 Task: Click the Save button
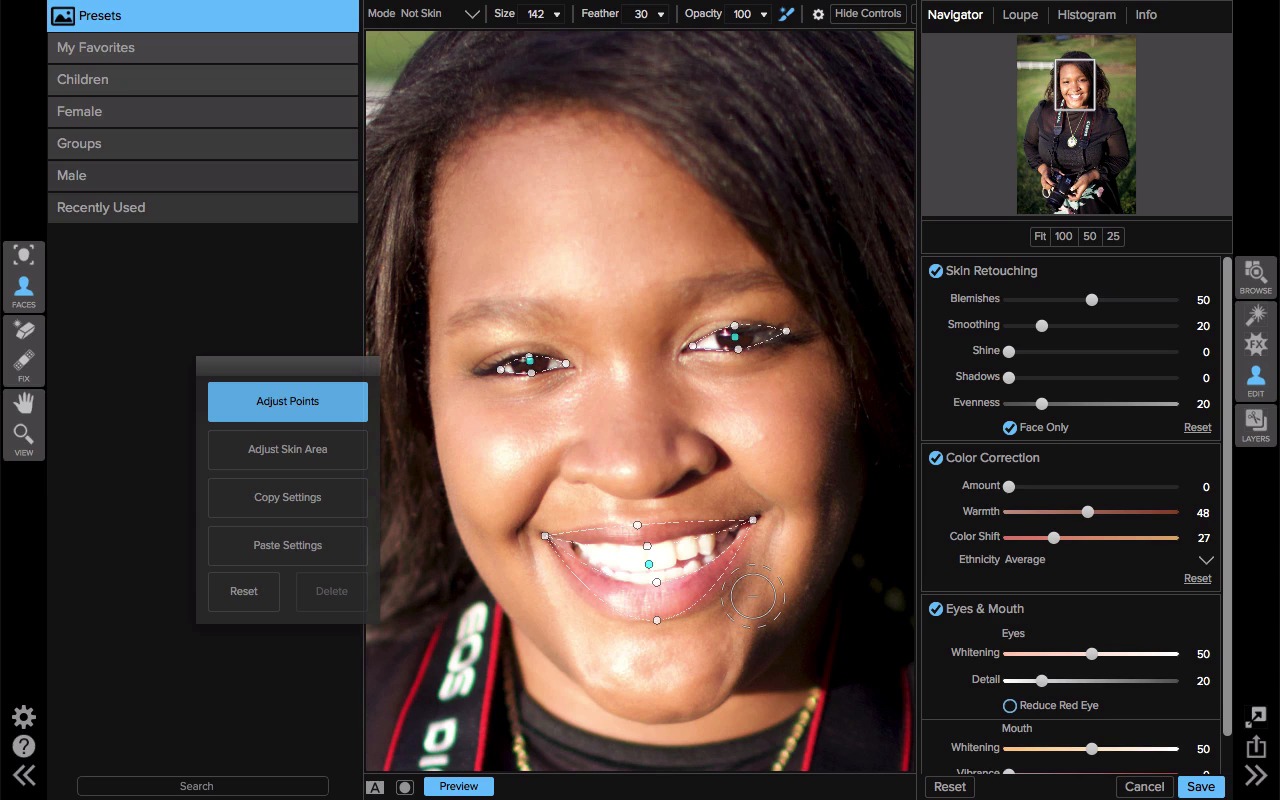click(x=1201, y=787)
